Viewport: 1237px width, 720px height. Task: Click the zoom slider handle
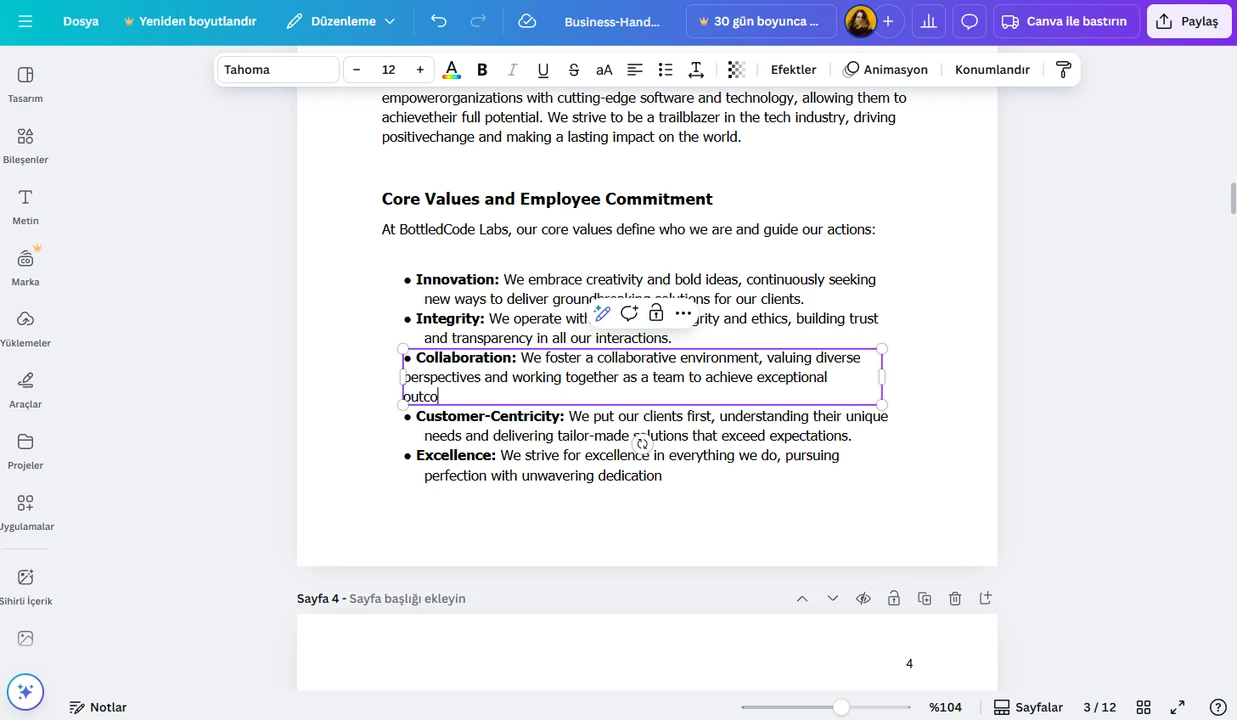841,707
